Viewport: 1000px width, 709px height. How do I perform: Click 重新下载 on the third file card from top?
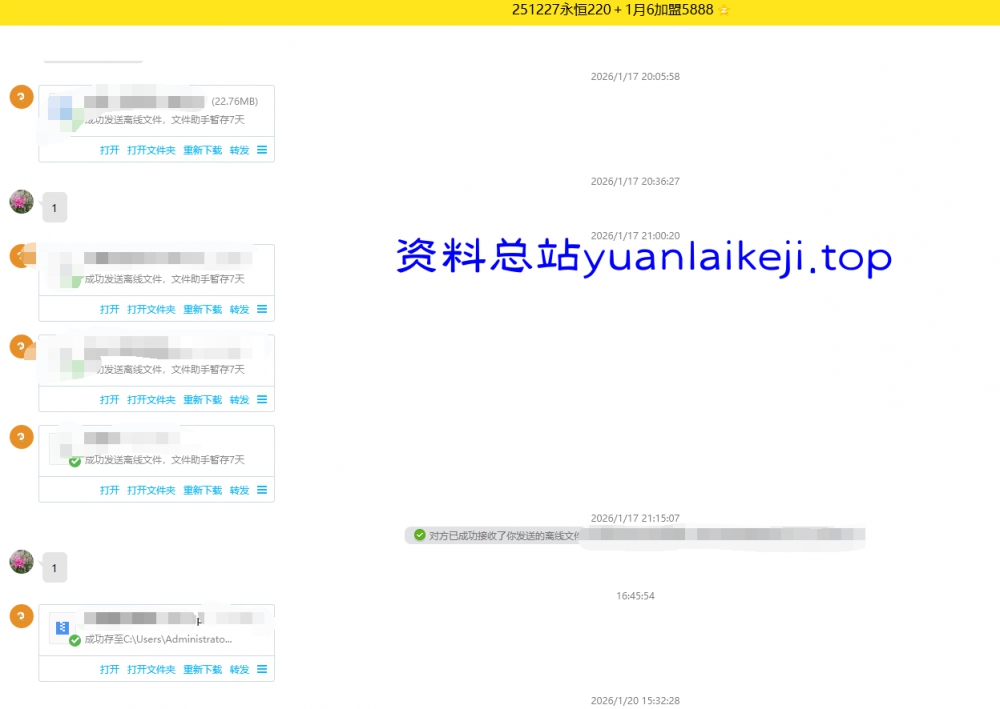(x=202, y=400)
